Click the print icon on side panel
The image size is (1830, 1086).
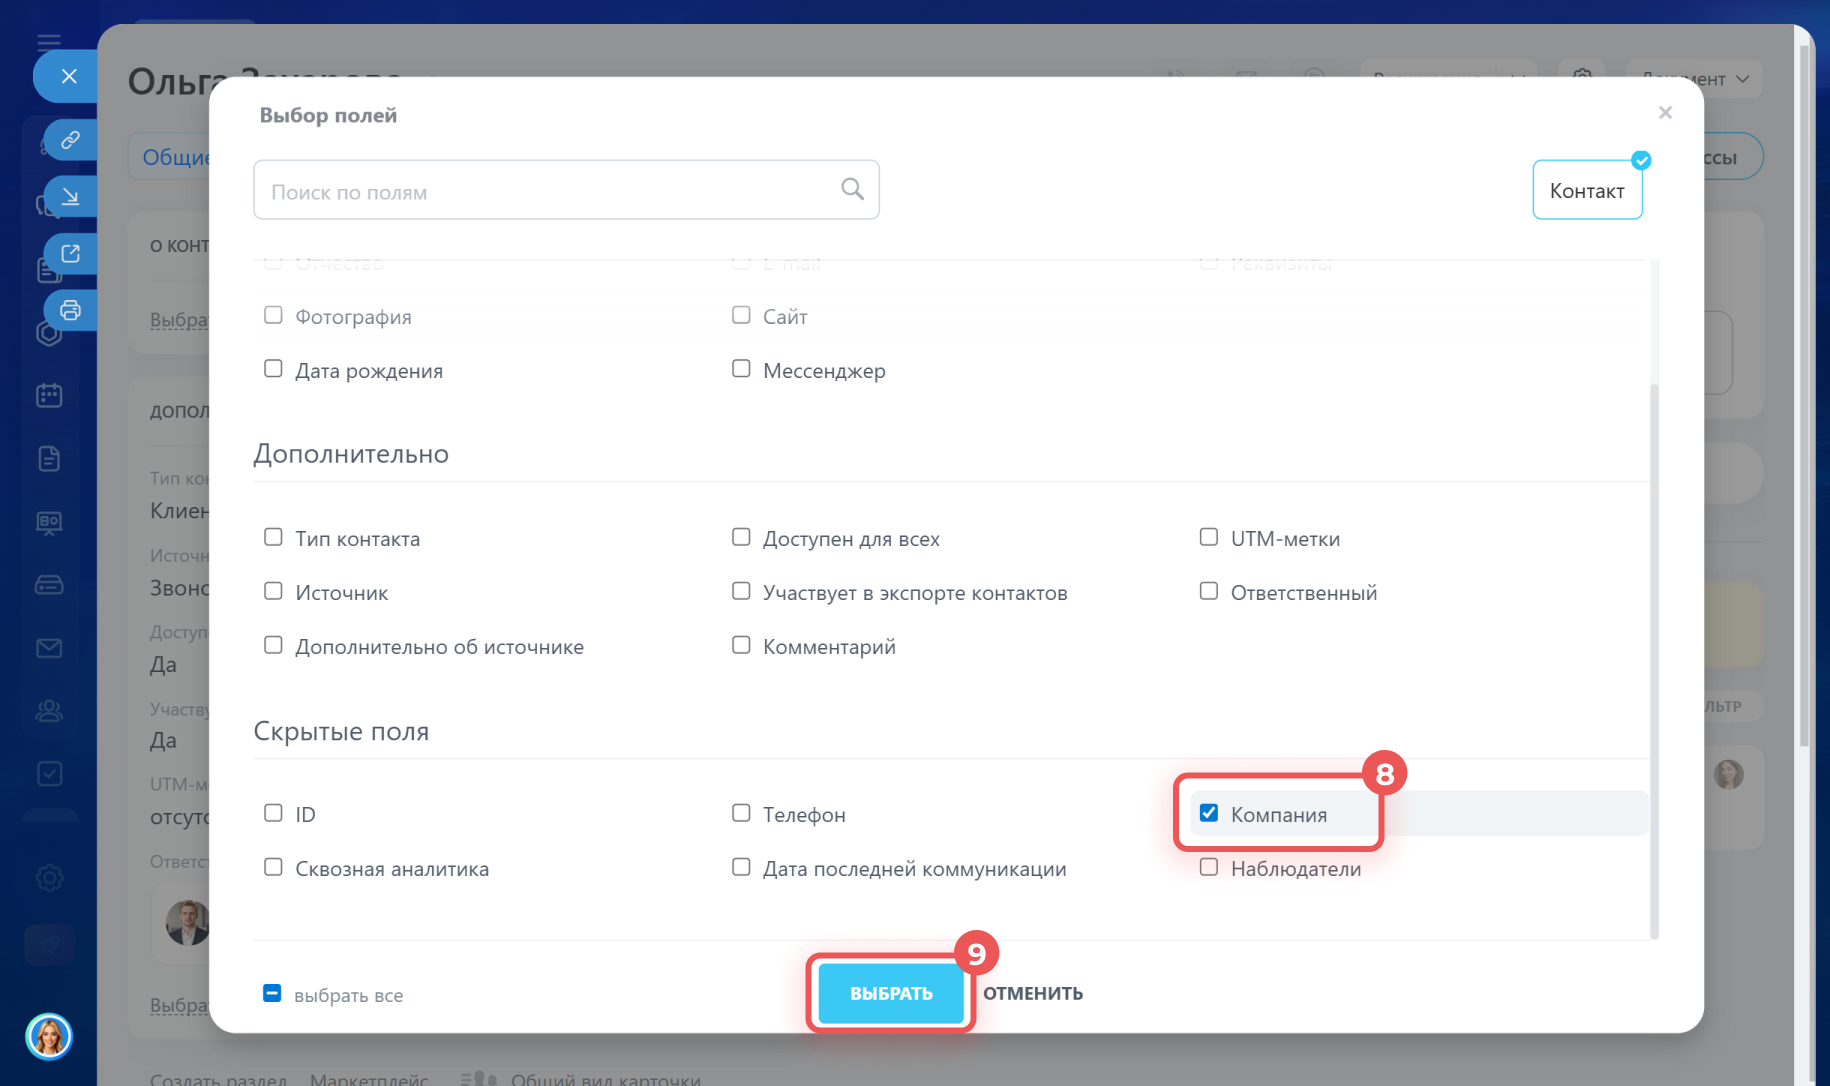[x=70, y=310]
